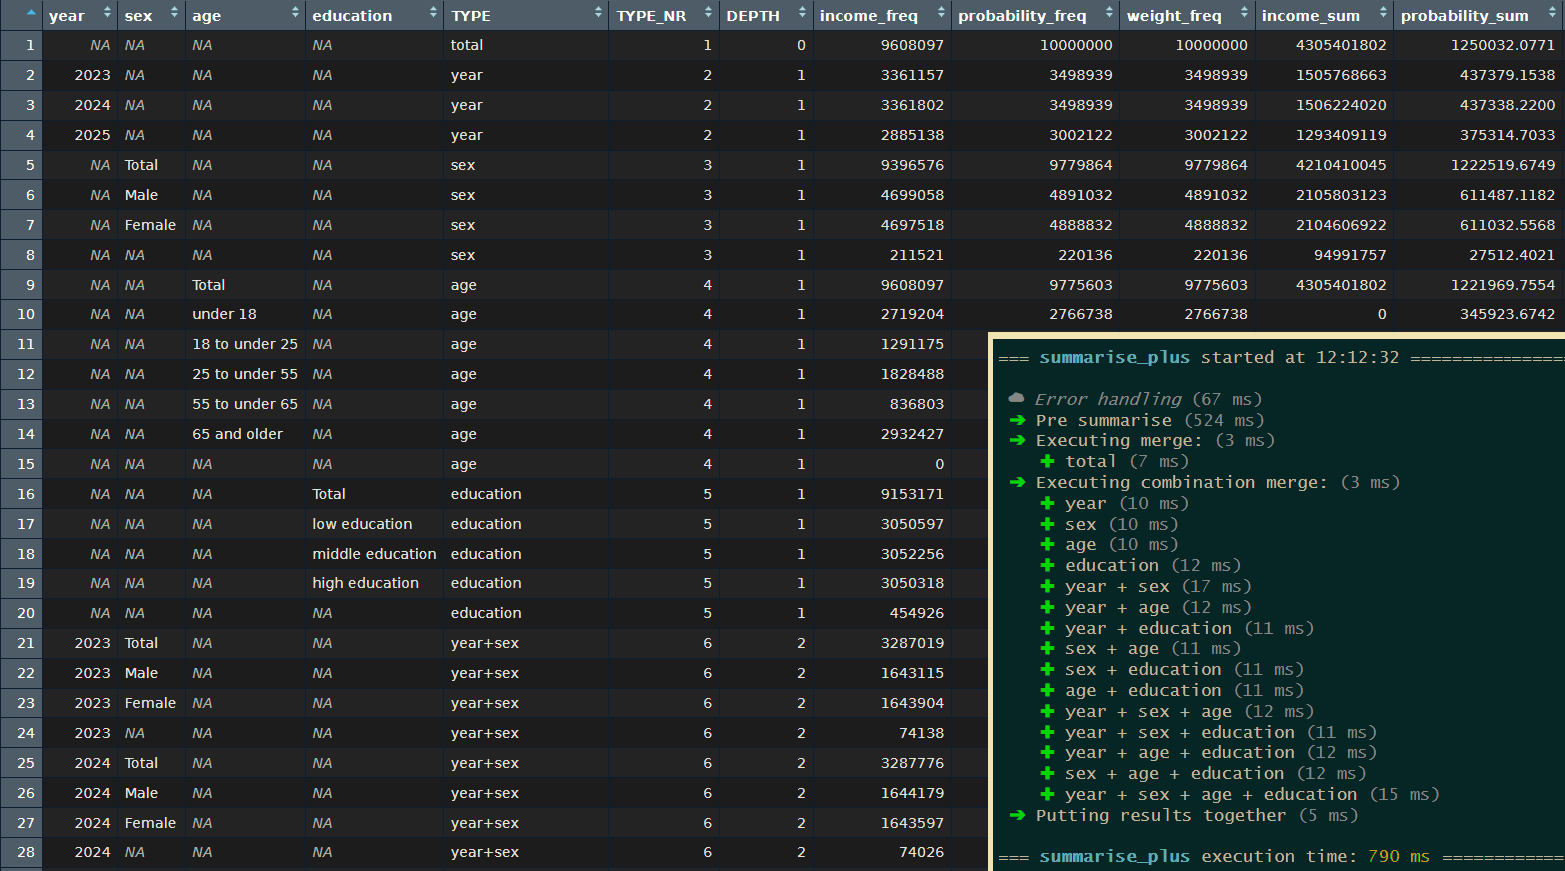The width and height of the screenshot is (1565, 871).
Task: Sort table by the sex column arrows
Action: [174, 14]
